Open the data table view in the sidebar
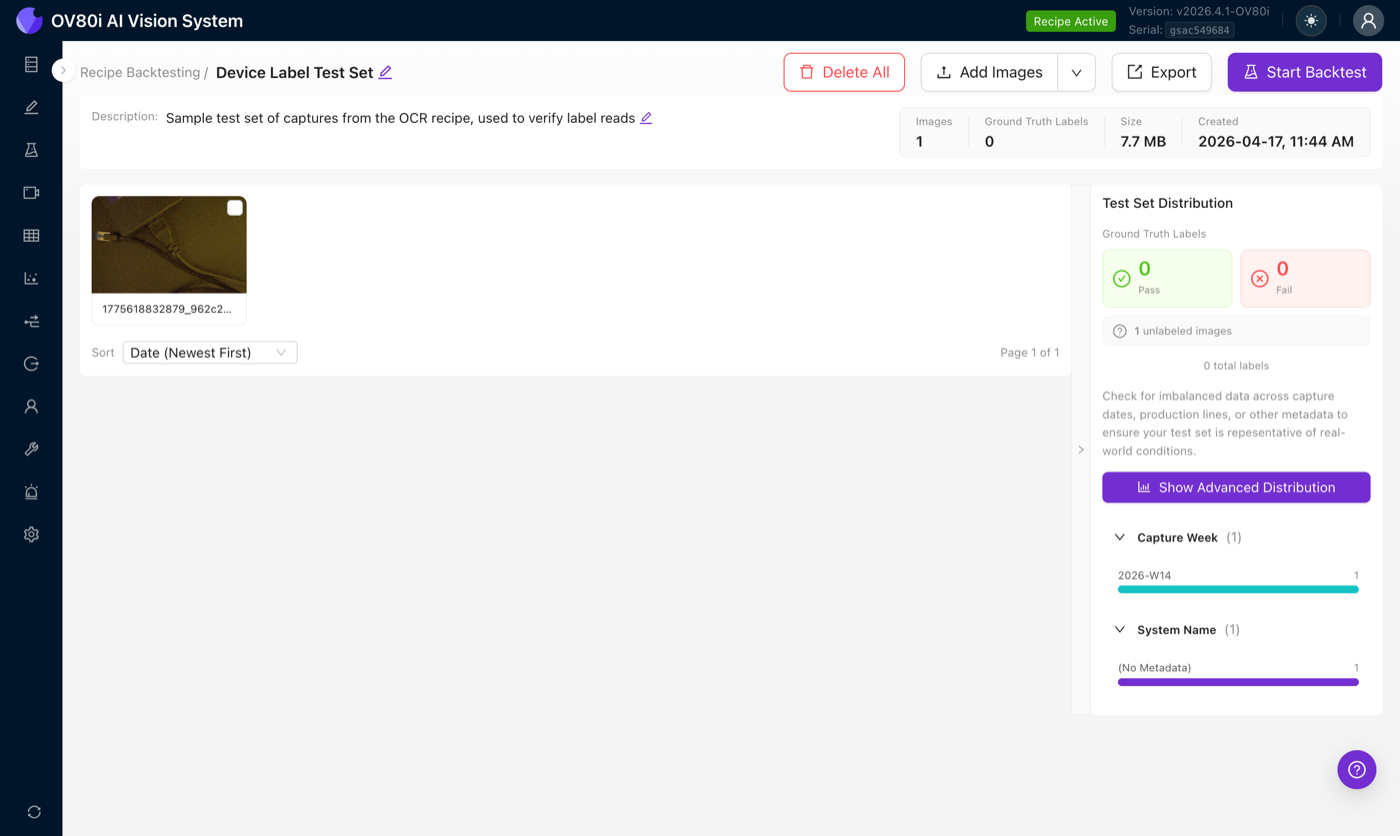This screenshot has height=836, width=1400. point(31,235)
